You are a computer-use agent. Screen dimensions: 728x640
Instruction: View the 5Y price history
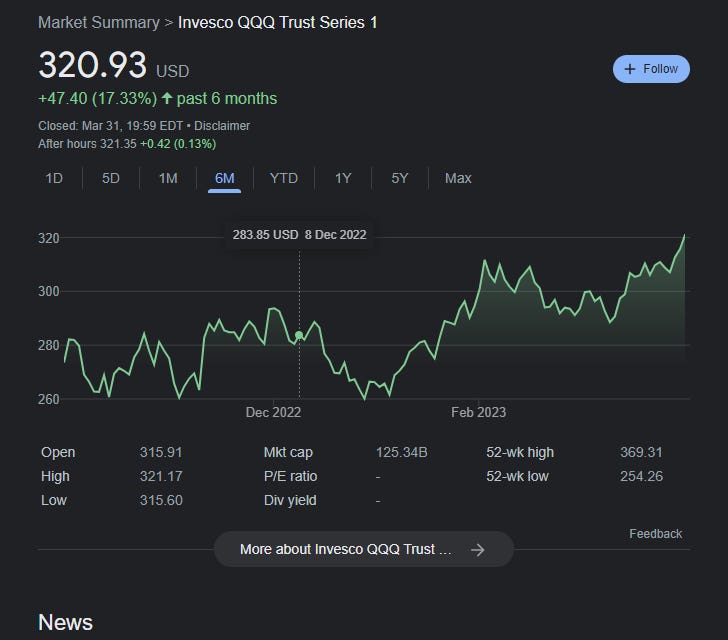[x=400, y=178]
